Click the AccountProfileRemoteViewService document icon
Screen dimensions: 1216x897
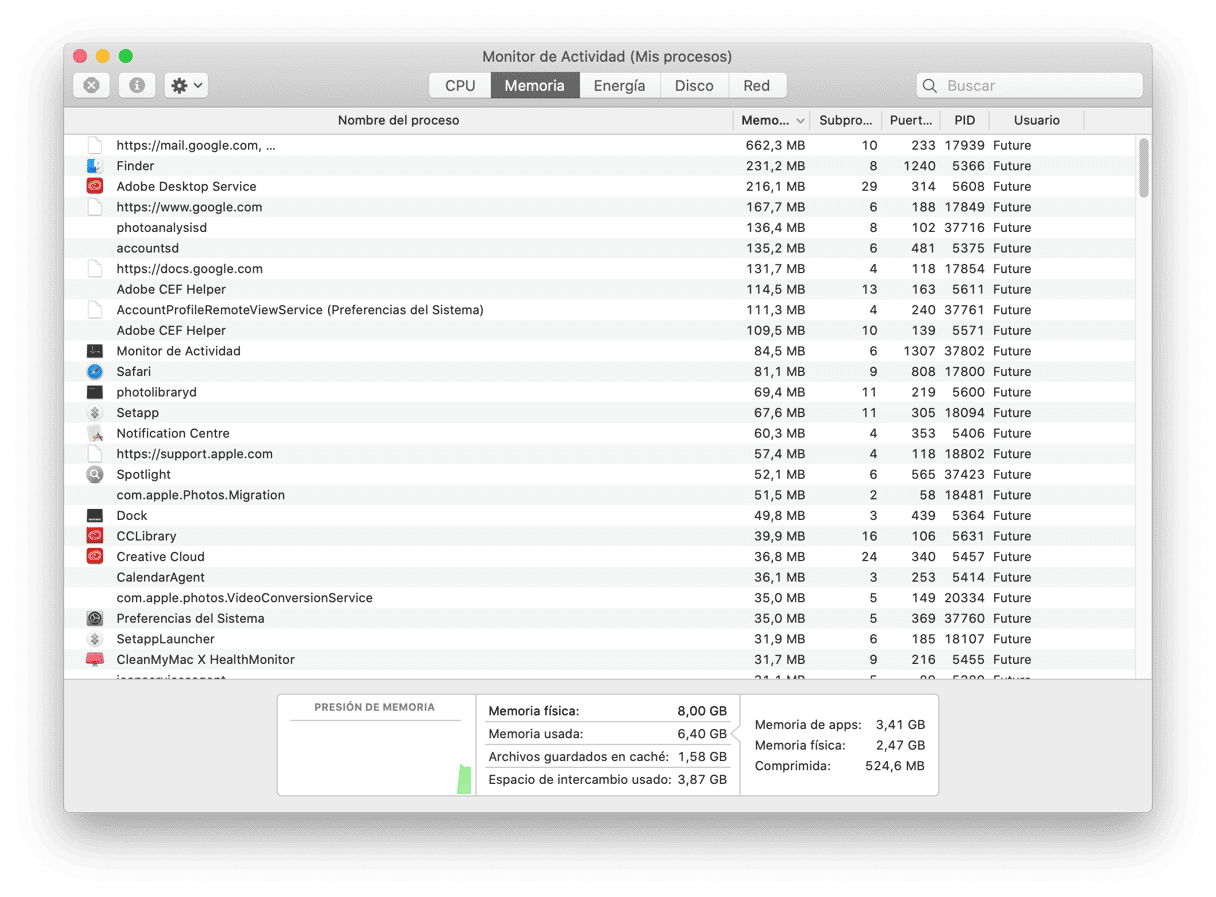click(x=95, y=310)
